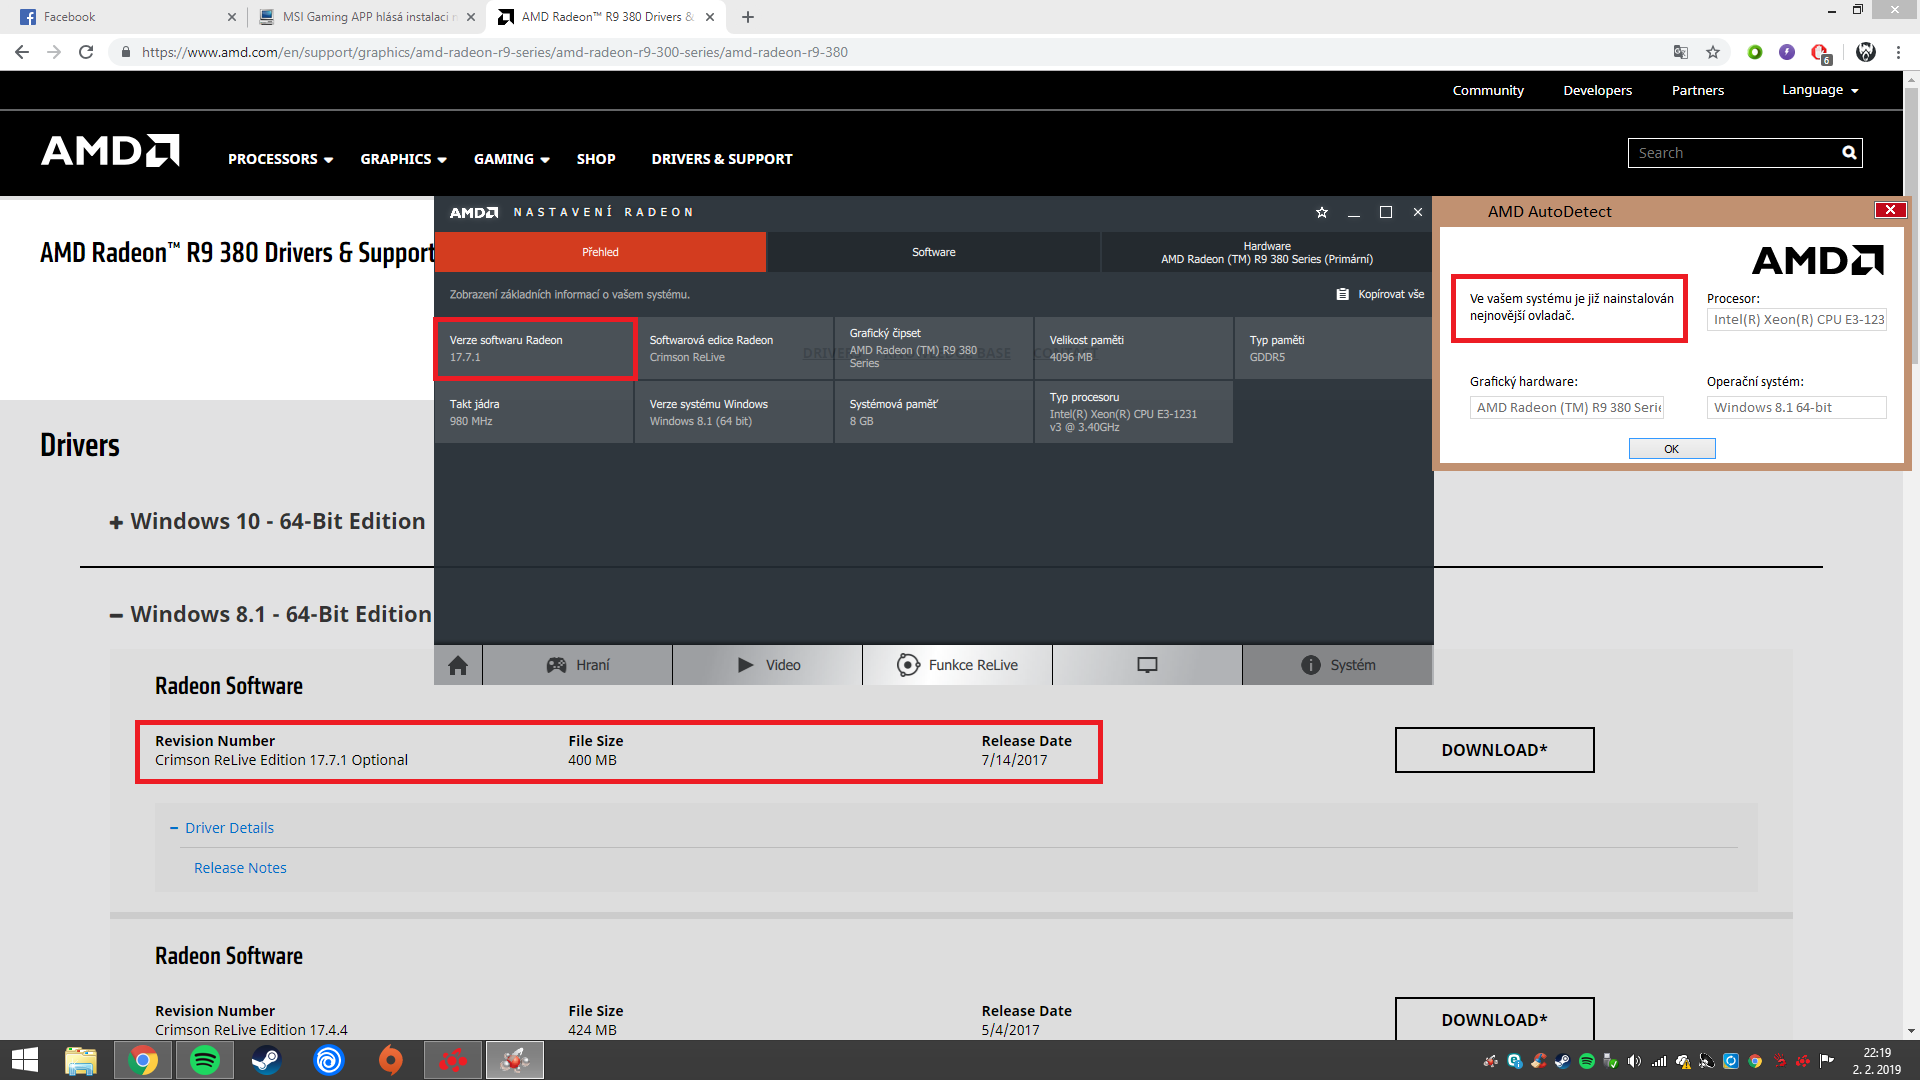Collapse Driver Details section
1920x1080 pixels.
pyautogui.click(x=222, y=828)
